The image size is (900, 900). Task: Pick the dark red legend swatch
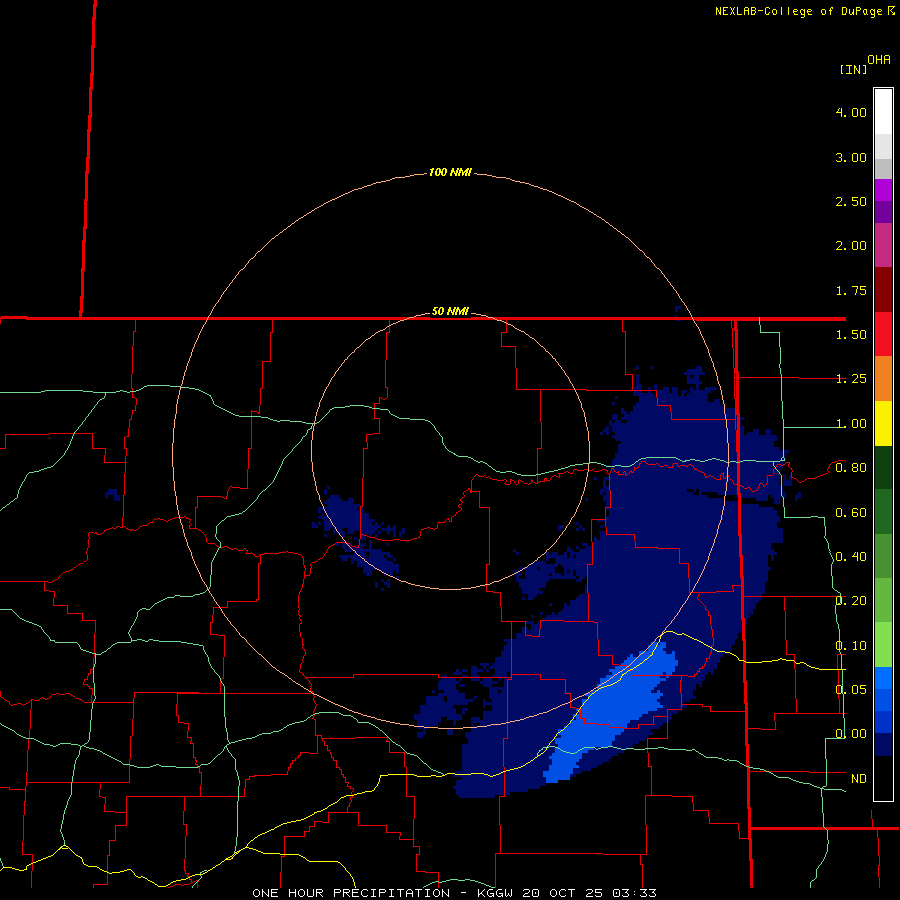point(883,290)
